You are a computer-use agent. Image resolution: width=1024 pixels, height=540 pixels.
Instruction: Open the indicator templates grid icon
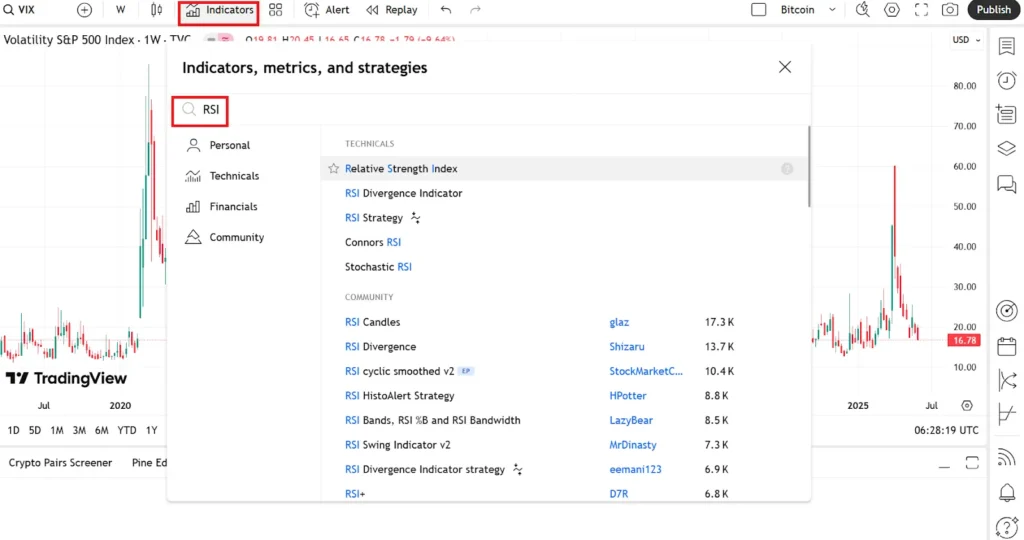[276, 10]
